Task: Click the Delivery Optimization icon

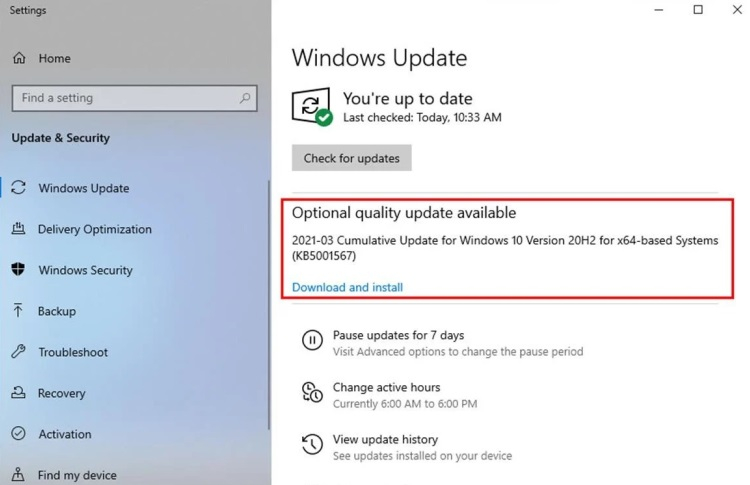Action: tap(18, 229)
